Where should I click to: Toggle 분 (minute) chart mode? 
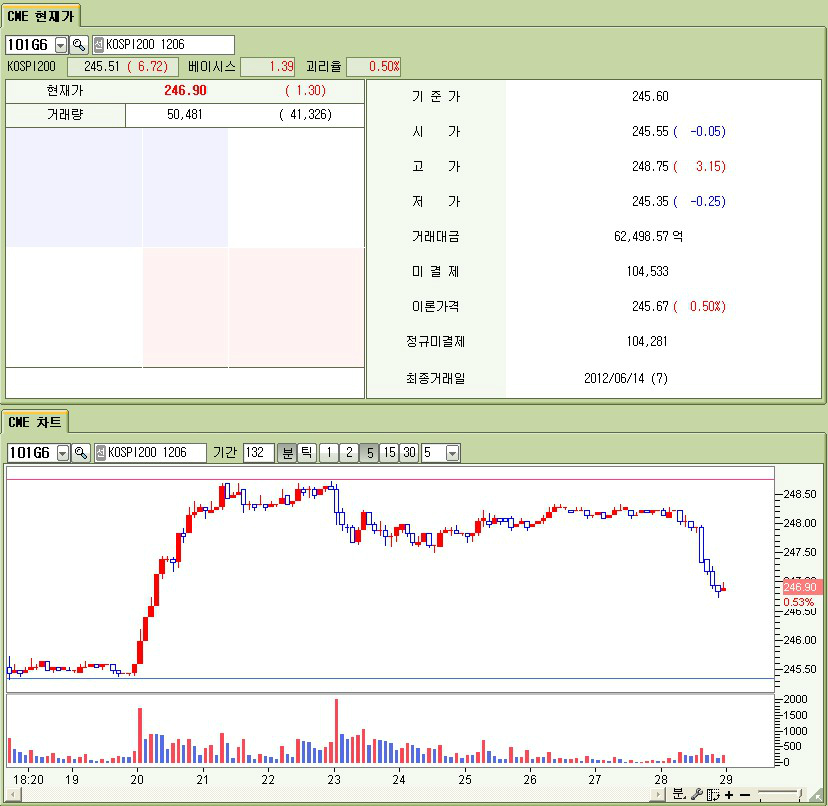coord(287,453)
